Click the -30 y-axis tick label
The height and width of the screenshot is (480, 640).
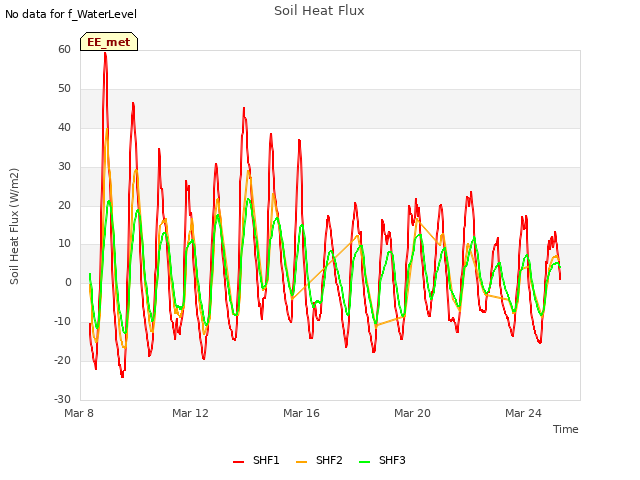[62, 399]
